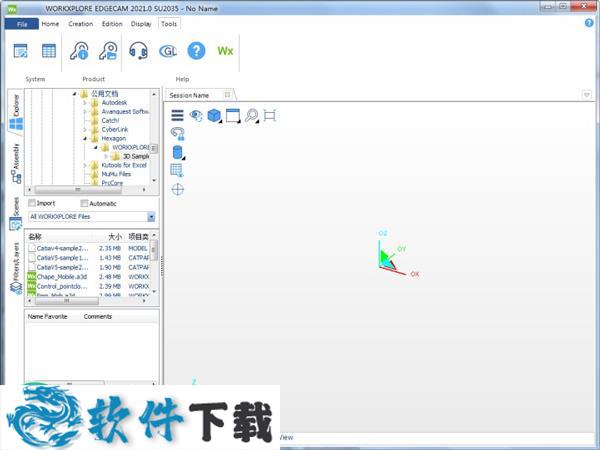Click the Name Favorite column header
Image resolution: width=600 pixels, height=450 pixels.
coord(47,316)
